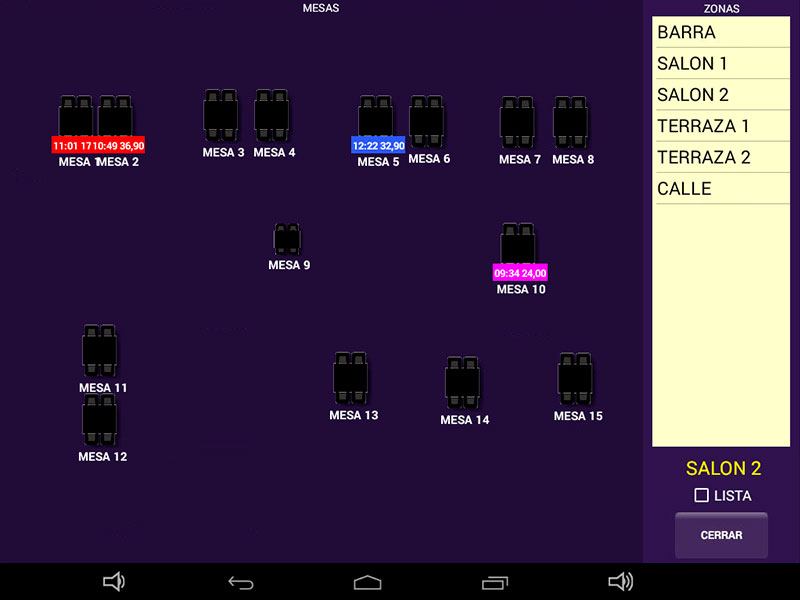This screenshot has height=600, width=800.
Task: Tap the volume up icon
Action: tap(621, 582)
